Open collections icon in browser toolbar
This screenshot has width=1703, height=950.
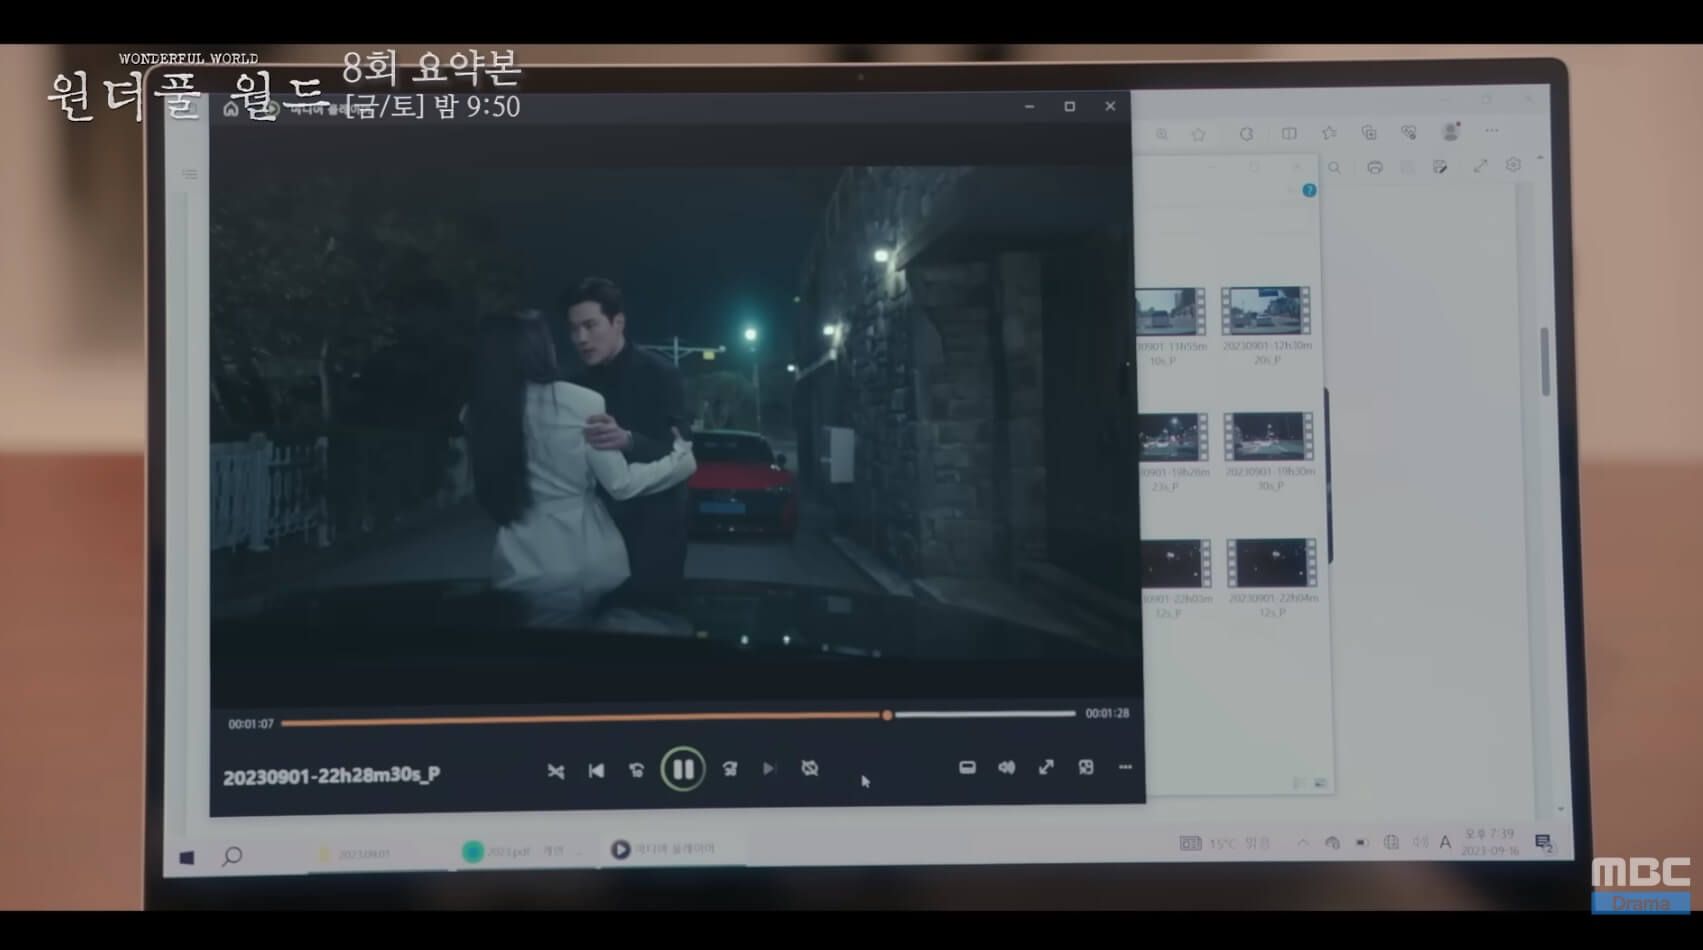click(1369, 132)
